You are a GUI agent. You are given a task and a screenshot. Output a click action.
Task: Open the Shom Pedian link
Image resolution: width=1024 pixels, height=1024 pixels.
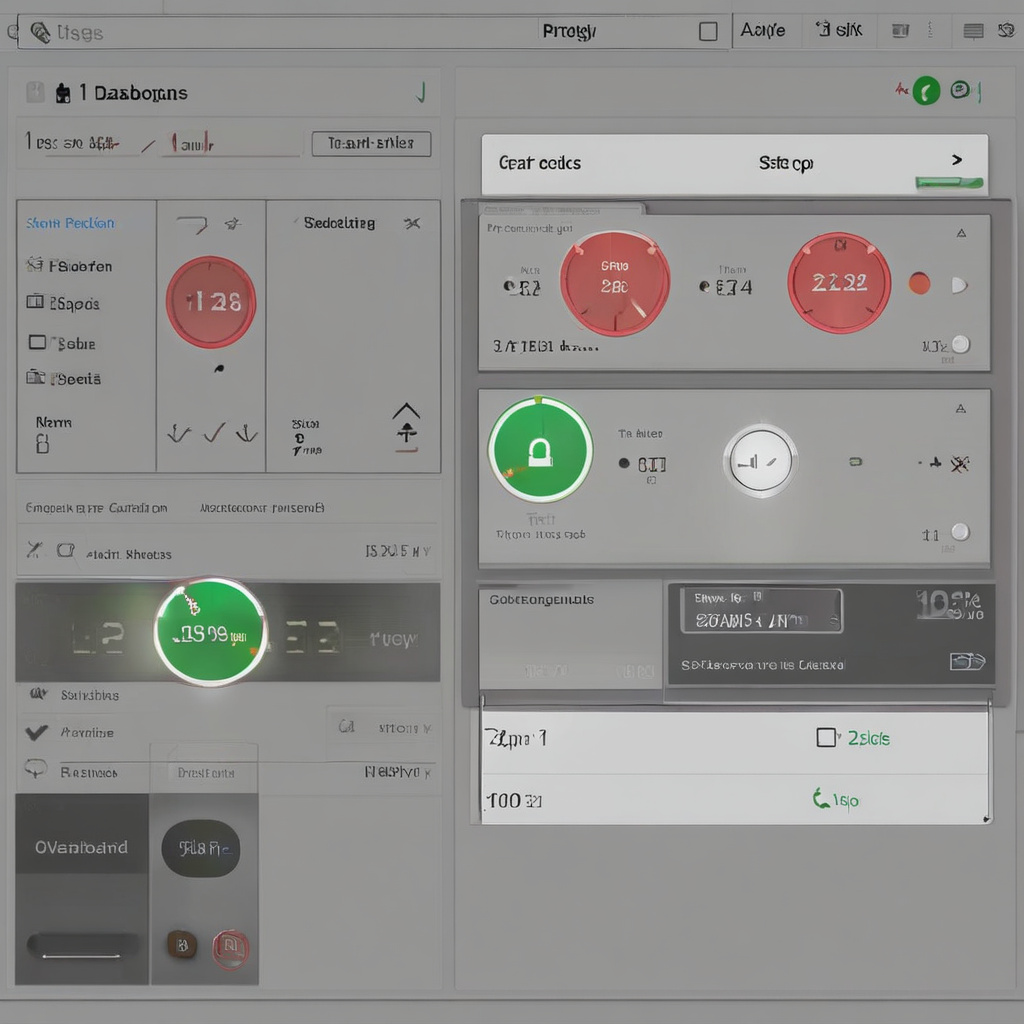pos(70,223)
